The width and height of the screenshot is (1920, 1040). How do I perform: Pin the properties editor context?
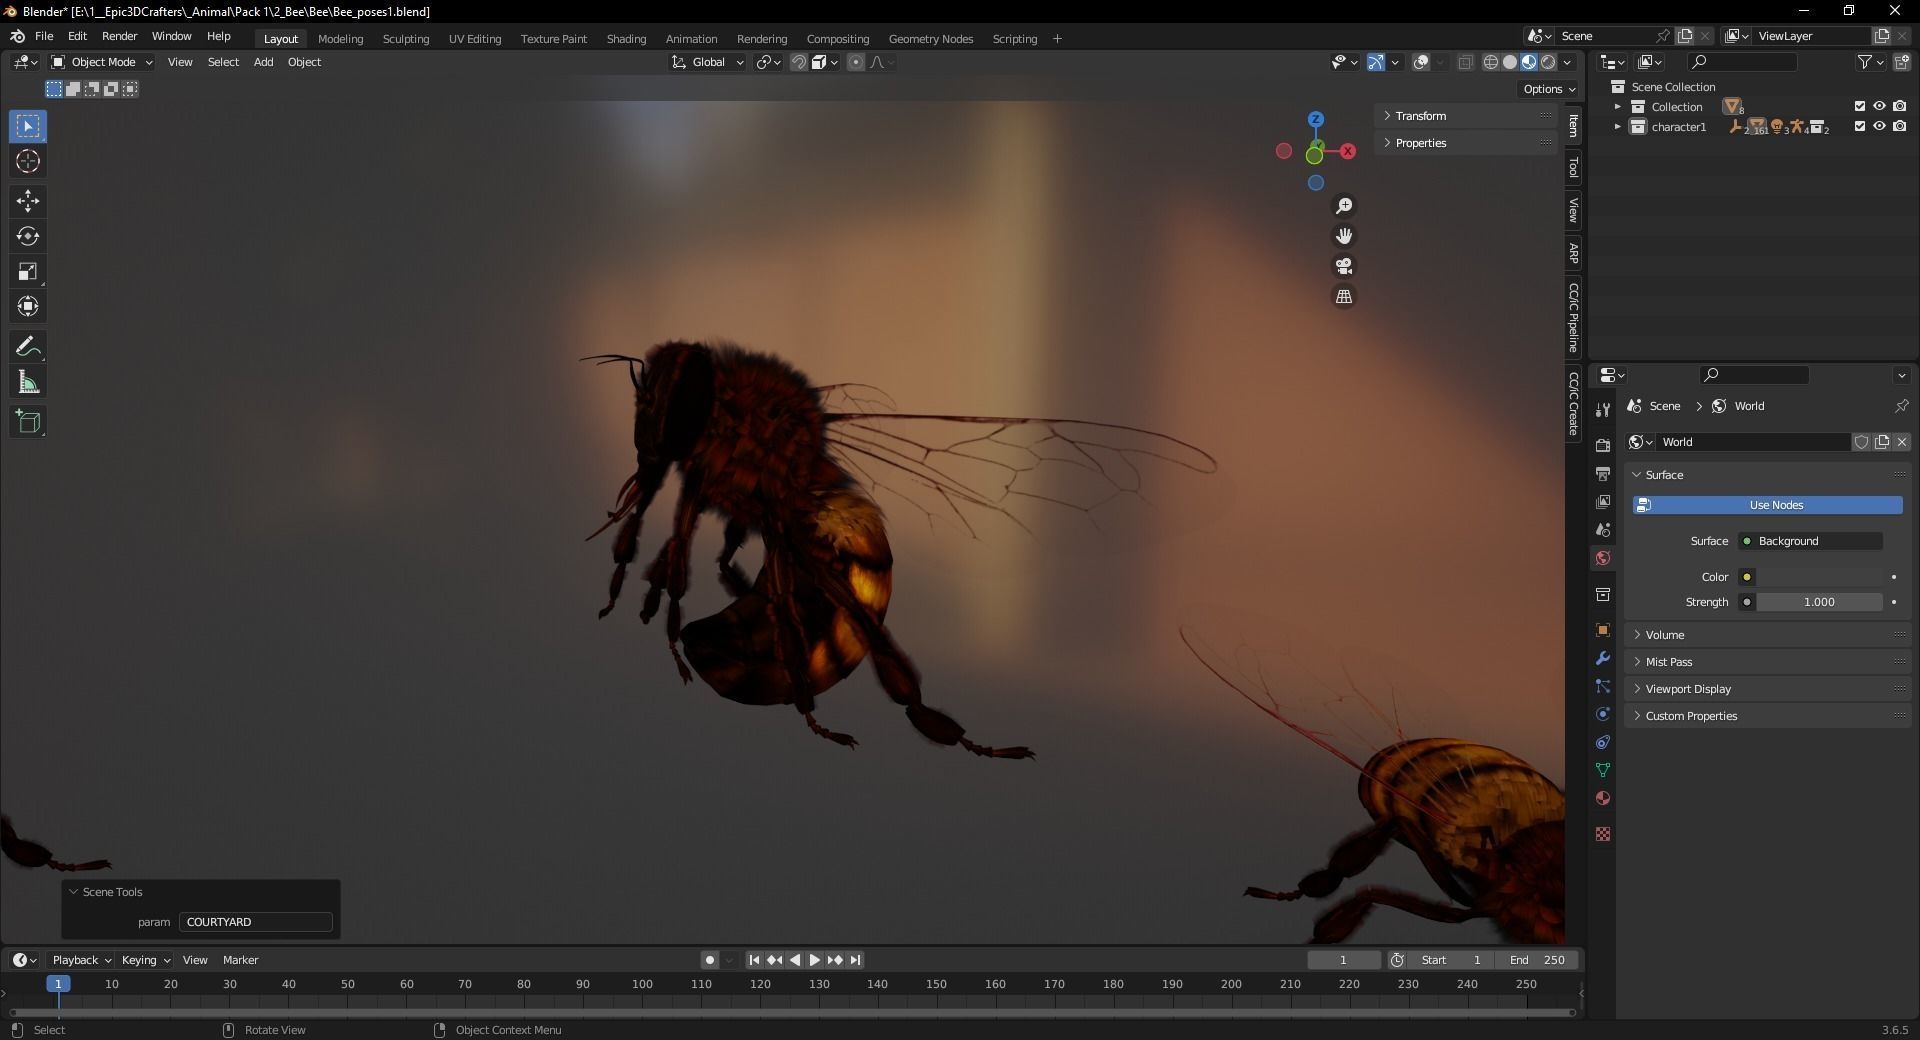point(1901,406)
